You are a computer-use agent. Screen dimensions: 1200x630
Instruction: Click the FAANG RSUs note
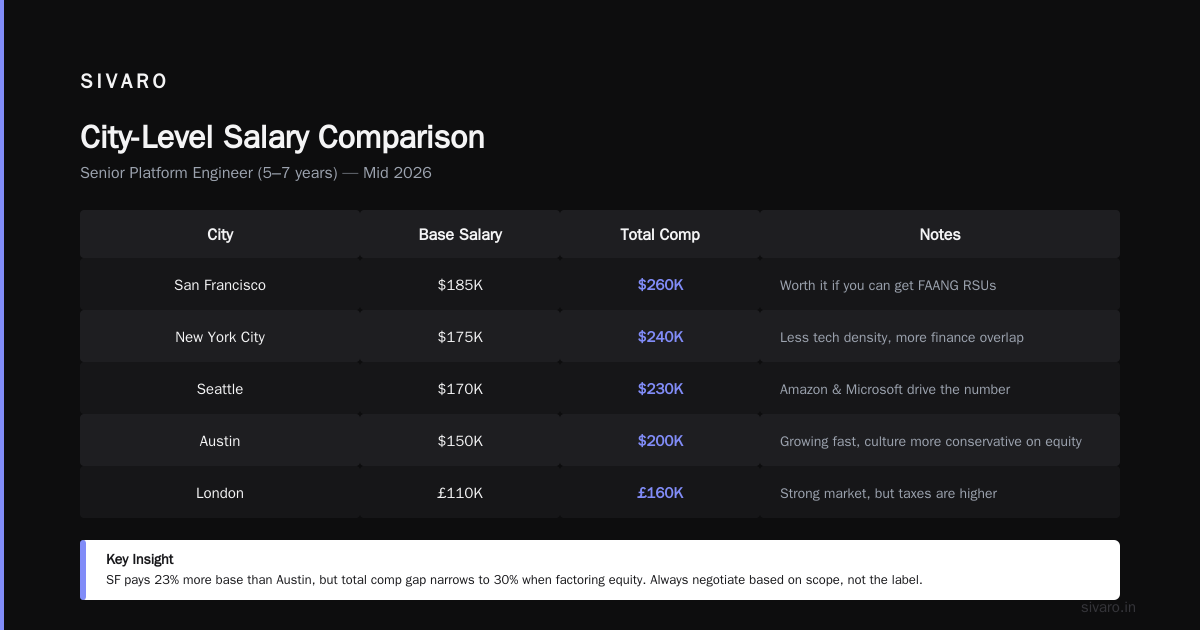tap(888, 285)
